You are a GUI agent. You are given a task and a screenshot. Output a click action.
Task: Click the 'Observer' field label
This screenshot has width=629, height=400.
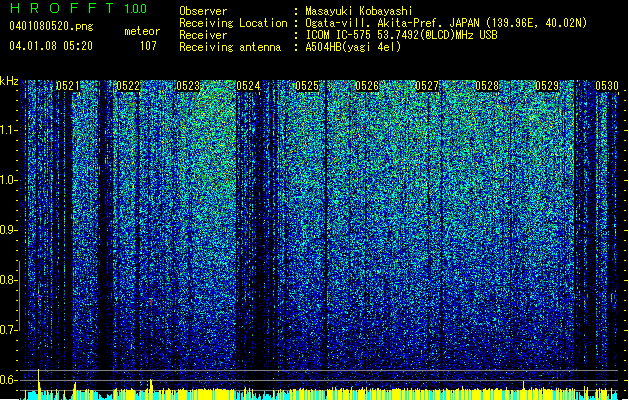(x=203, y=11)
